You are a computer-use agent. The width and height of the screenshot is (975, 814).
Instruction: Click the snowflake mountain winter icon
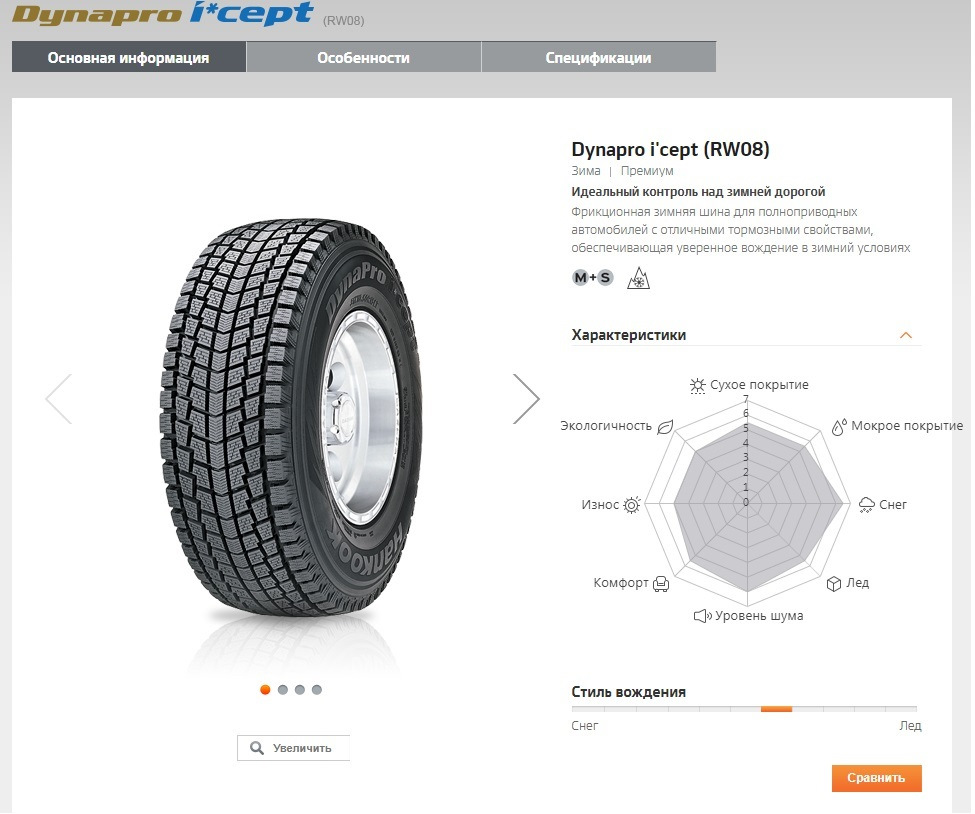(638, 278)
